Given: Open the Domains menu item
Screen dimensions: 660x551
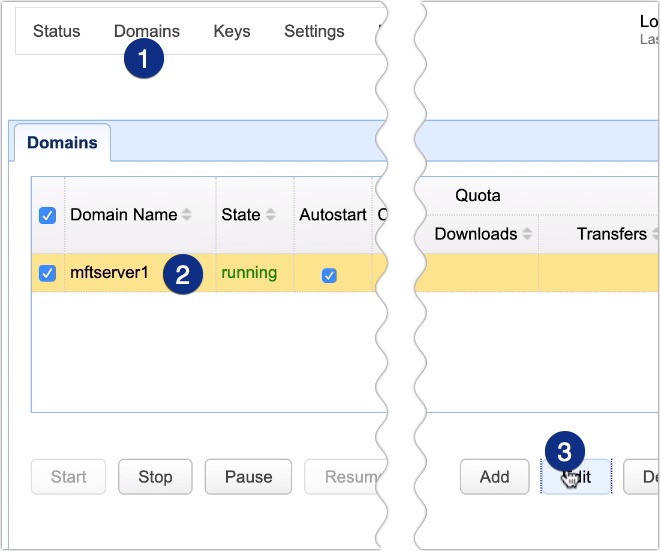Looking at the screenshot, I should (x=147, y=31).
